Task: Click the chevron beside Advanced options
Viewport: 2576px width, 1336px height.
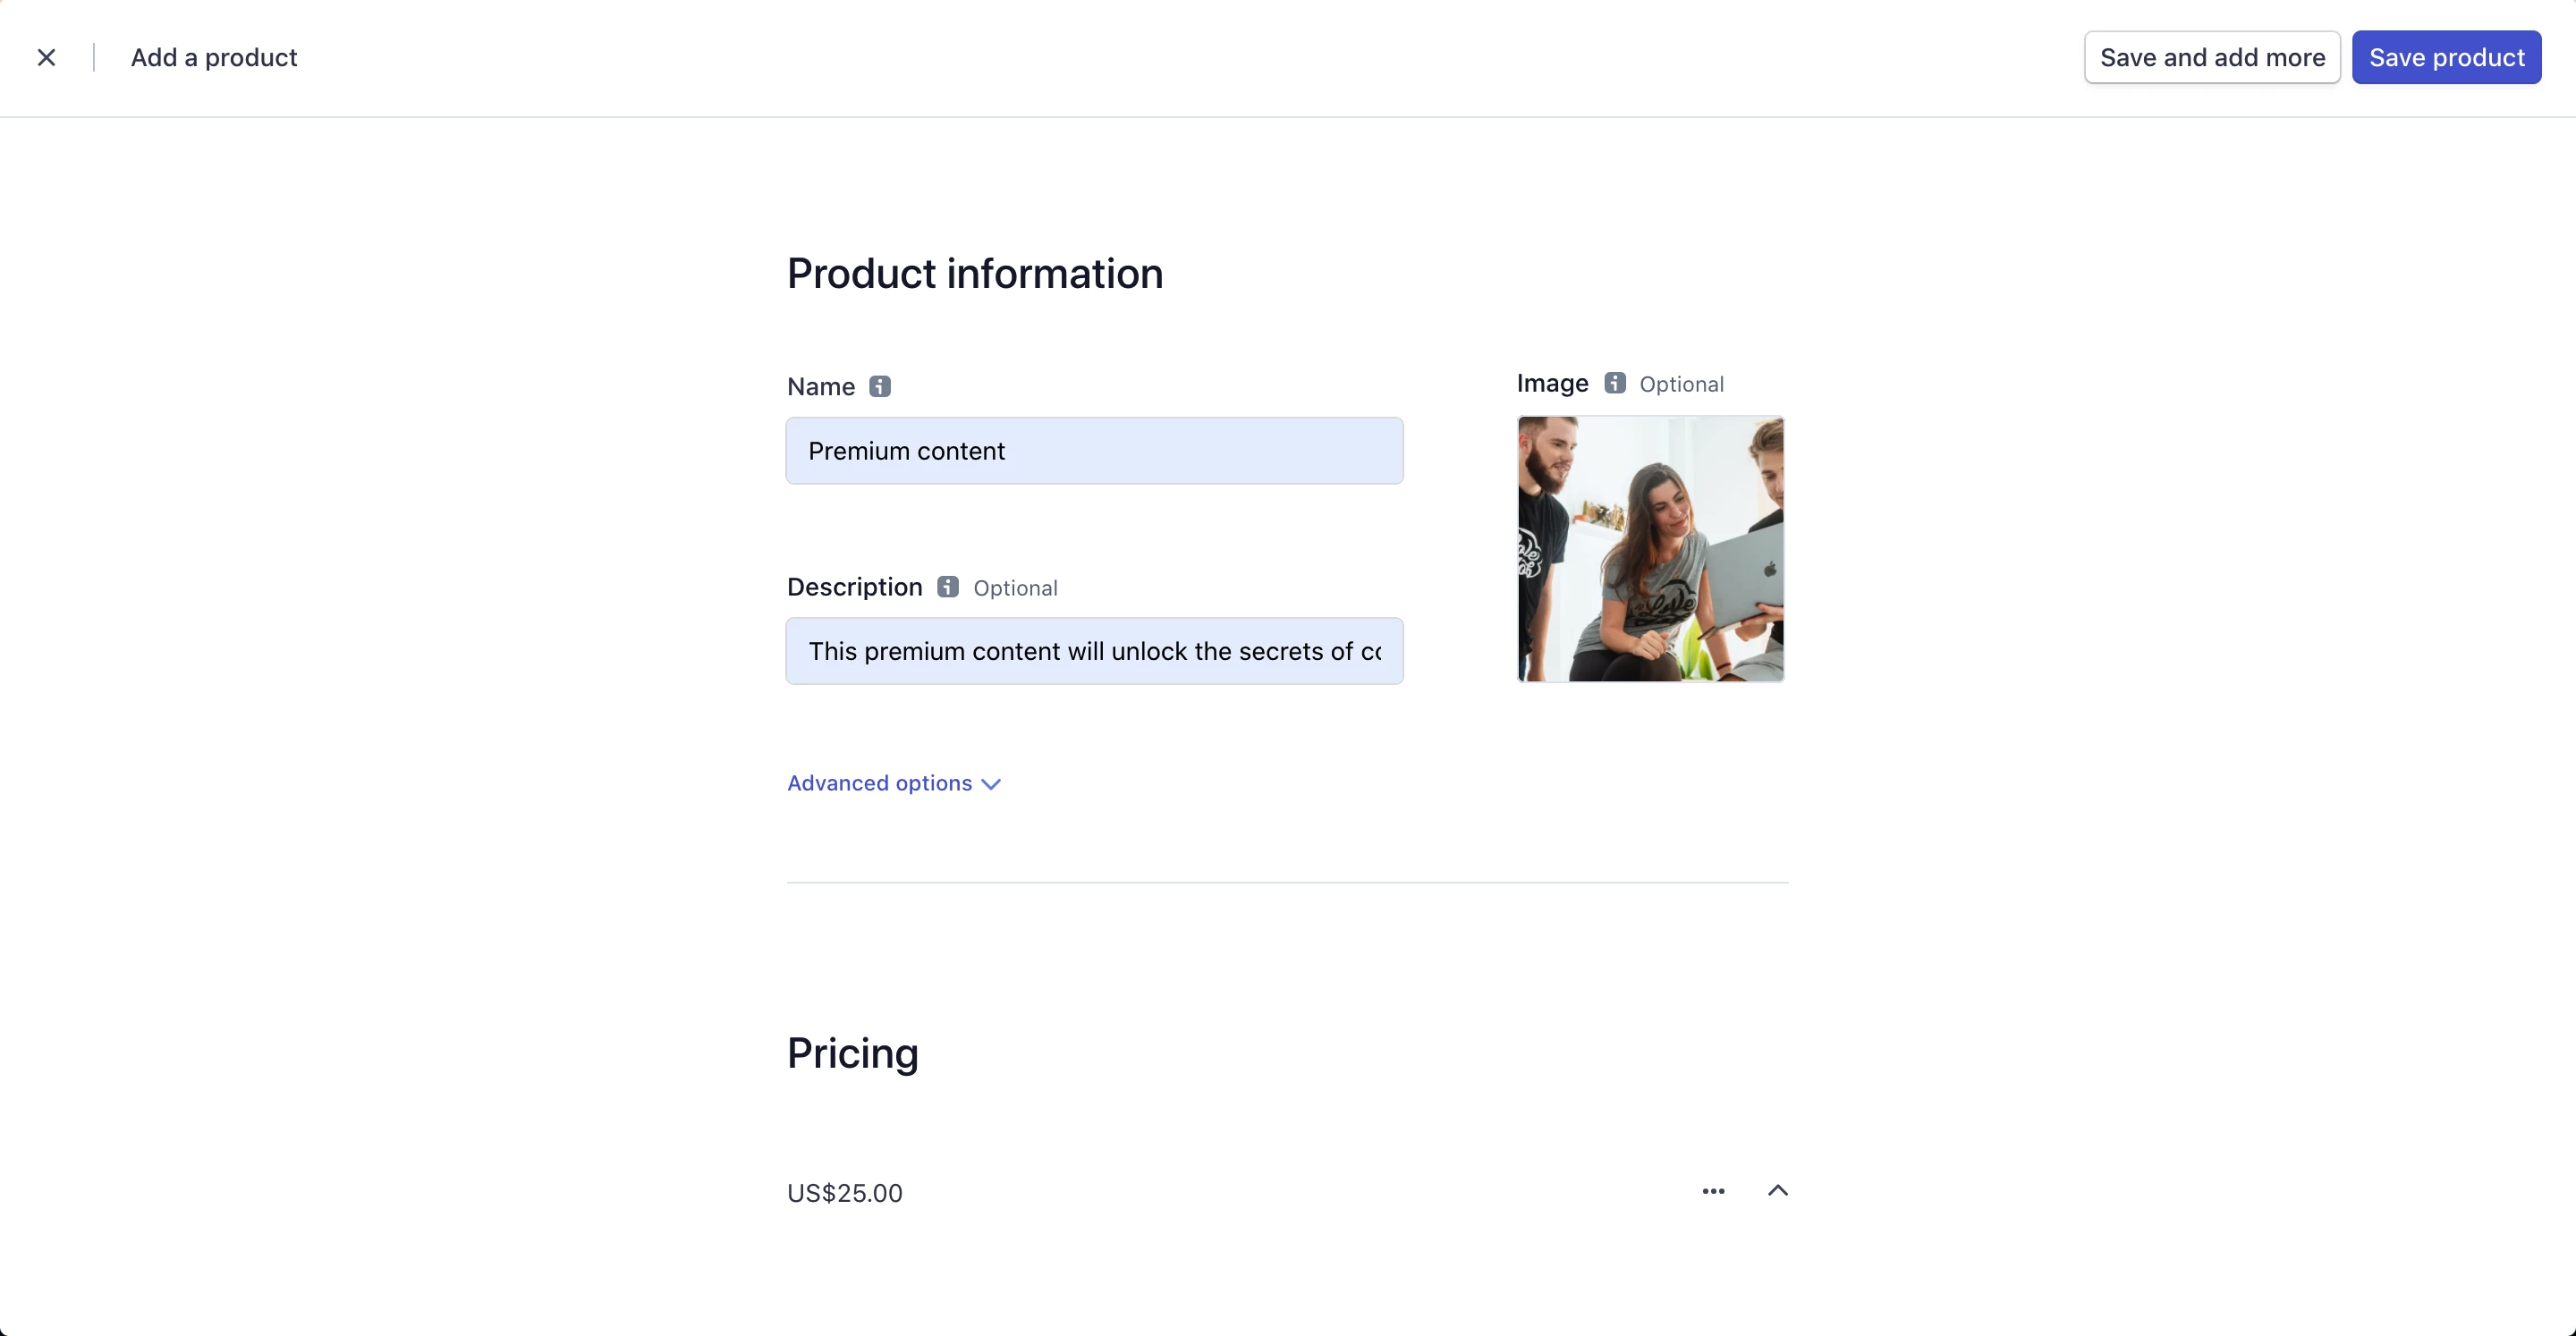Action: (991, 784)
